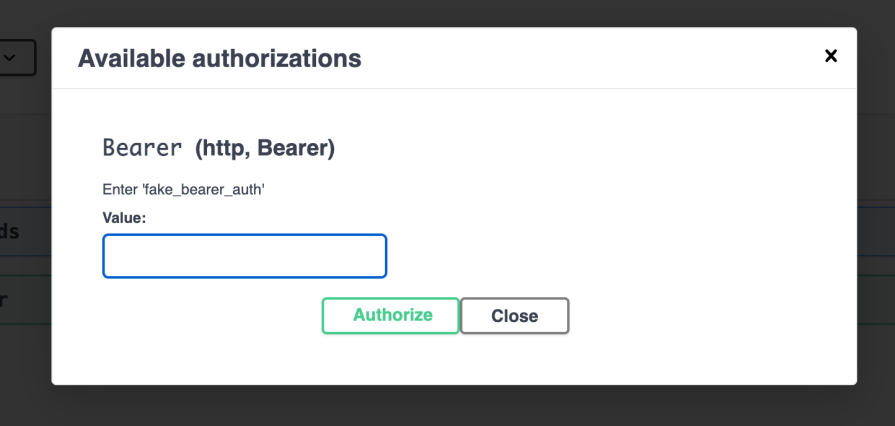Click the (http, Bearer) type text
Viewport: 895px width, 426px height.
[x=265, y=149]
